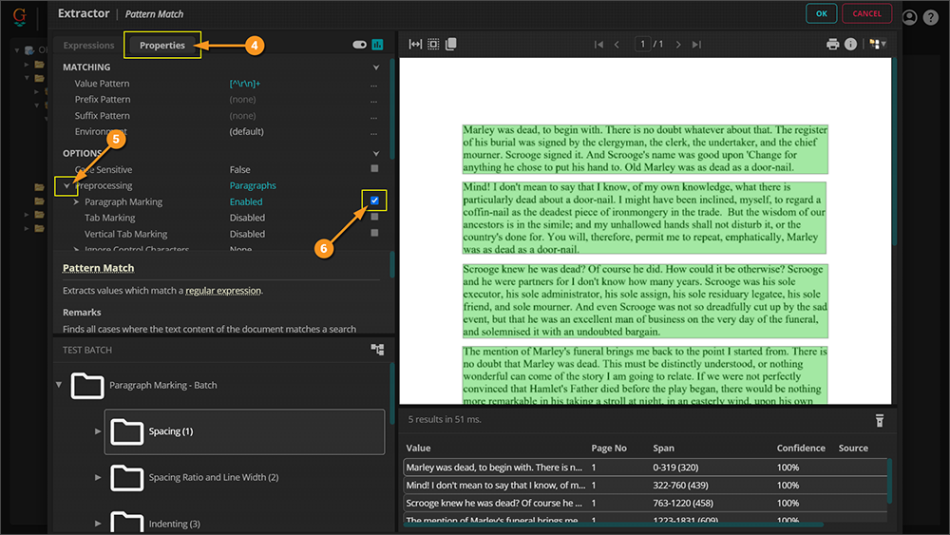Sort results by Source column header
This screenshot has height=535, width=950.
(853, 448)
